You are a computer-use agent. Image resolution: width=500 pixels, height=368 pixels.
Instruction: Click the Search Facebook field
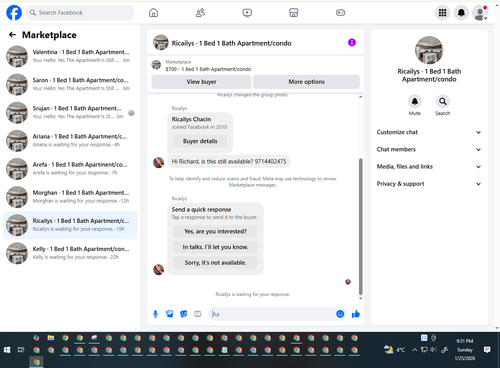[x=80, y=13]
